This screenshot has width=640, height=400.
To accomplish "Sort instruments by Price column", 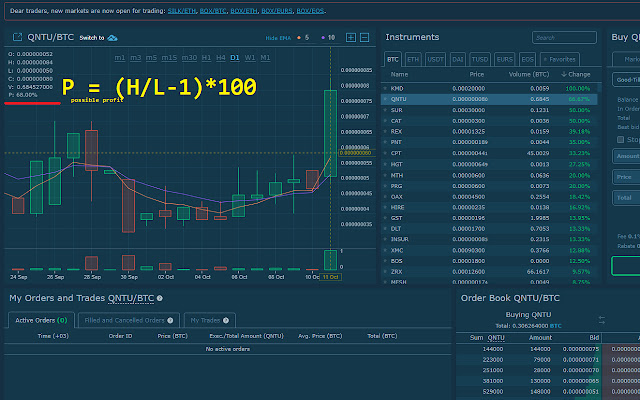I will click(x=476, y=74).
